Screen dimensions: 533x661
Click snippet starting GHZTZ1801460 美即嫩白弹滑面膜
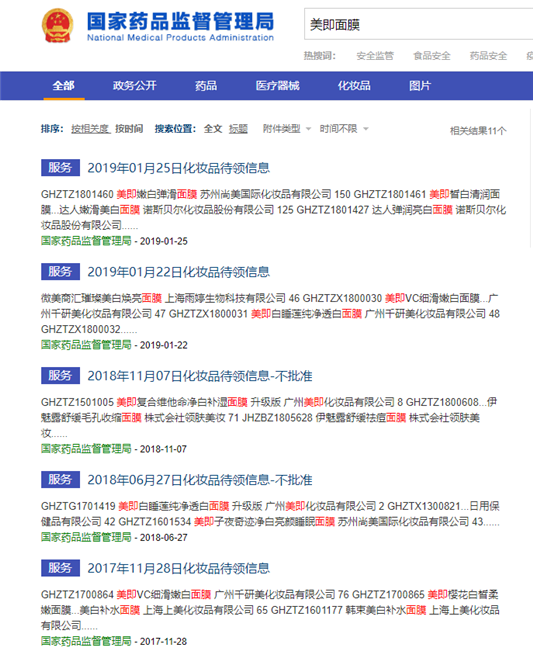[273, 210]
